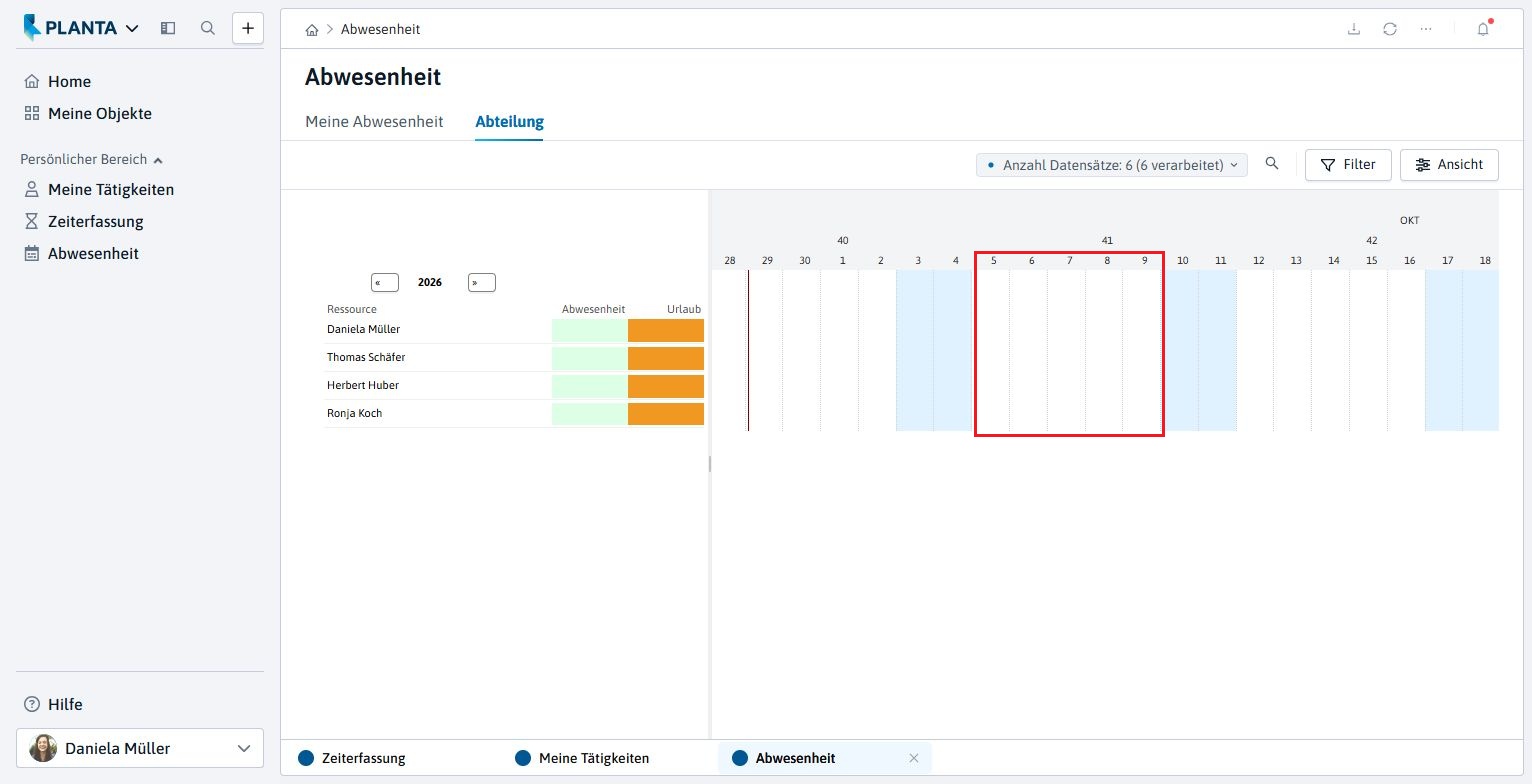The height and width of the screenshot is (784, 1532).
Task: Click the download icon in header
Action: coord(1354,29)
